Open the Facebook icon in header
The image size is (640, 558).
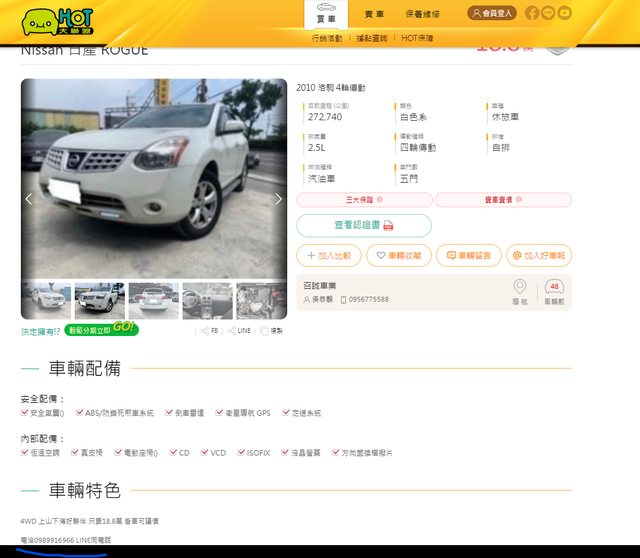(x=532, y=13)
